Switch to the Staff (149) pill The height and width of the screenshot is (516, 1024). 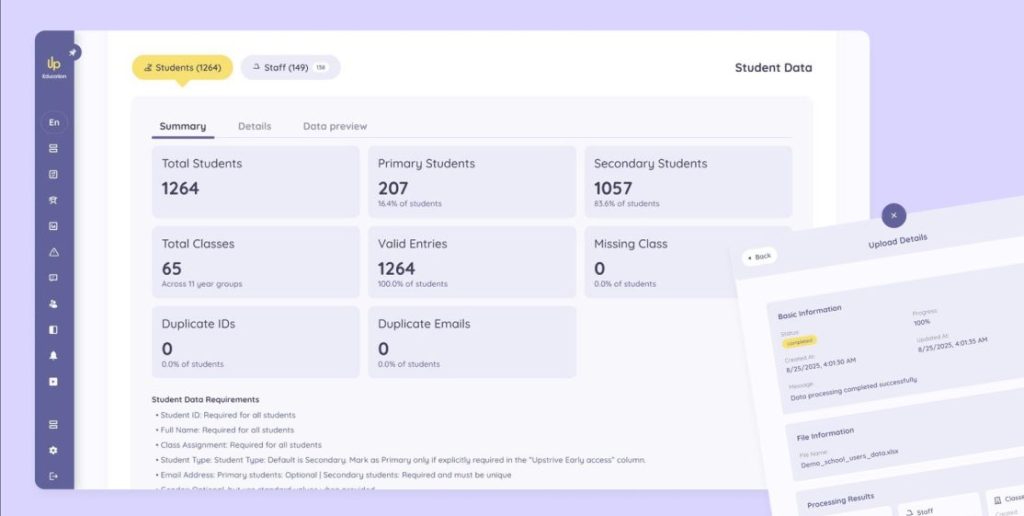coord(290,68)
